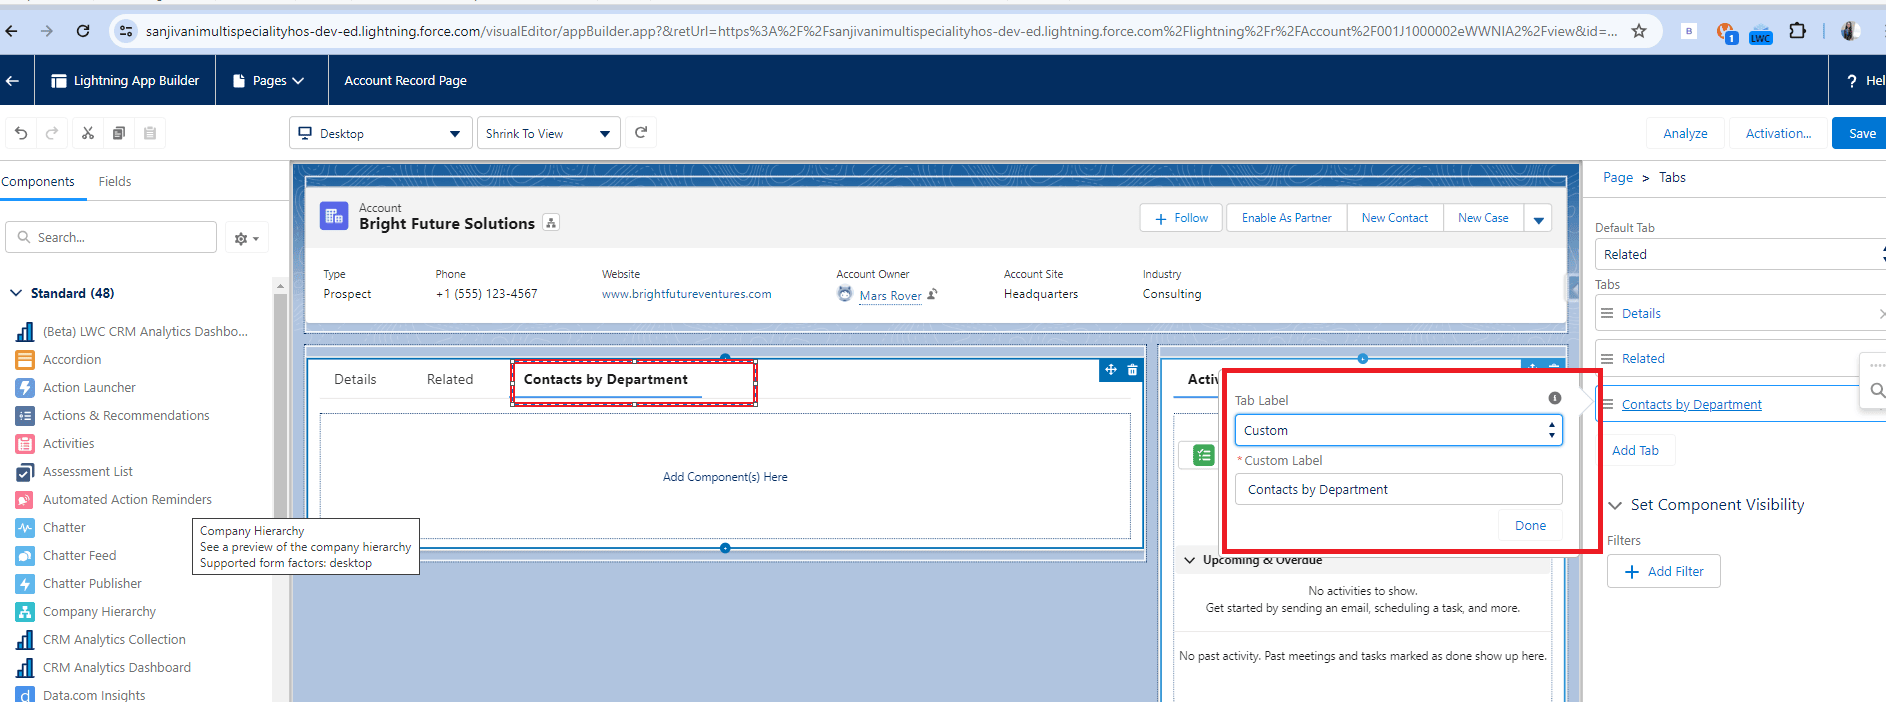
Task: Click the Save button
Action: [1861, 133]
